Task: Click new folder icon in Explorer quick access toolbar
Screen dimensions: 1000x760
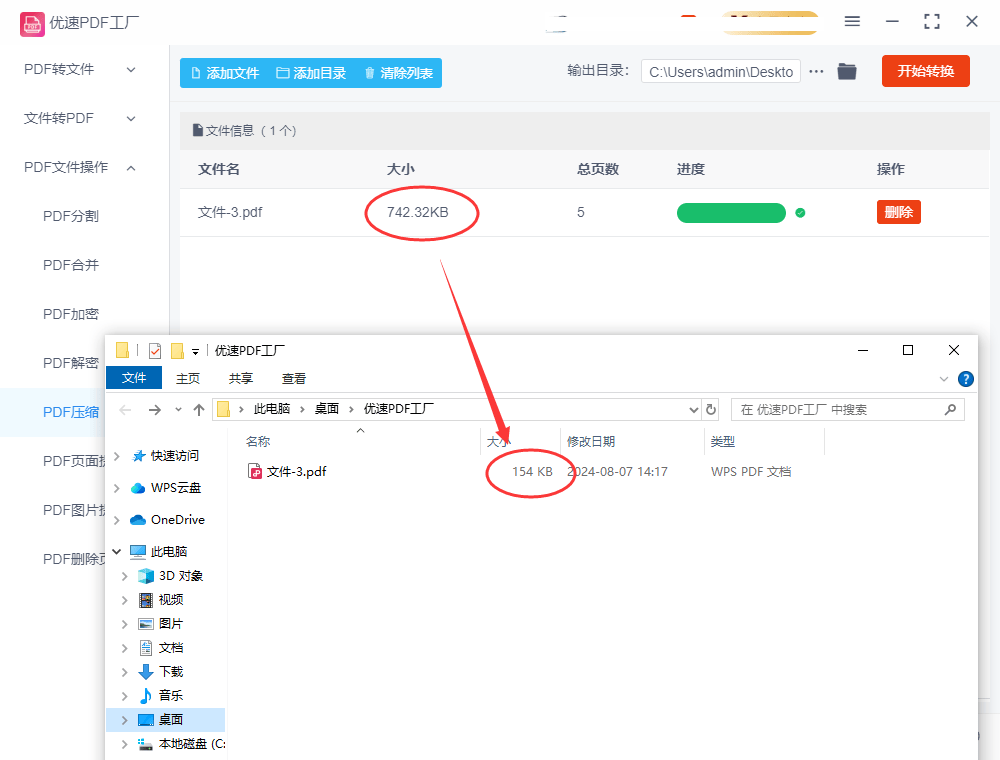Action: (177, 351)
